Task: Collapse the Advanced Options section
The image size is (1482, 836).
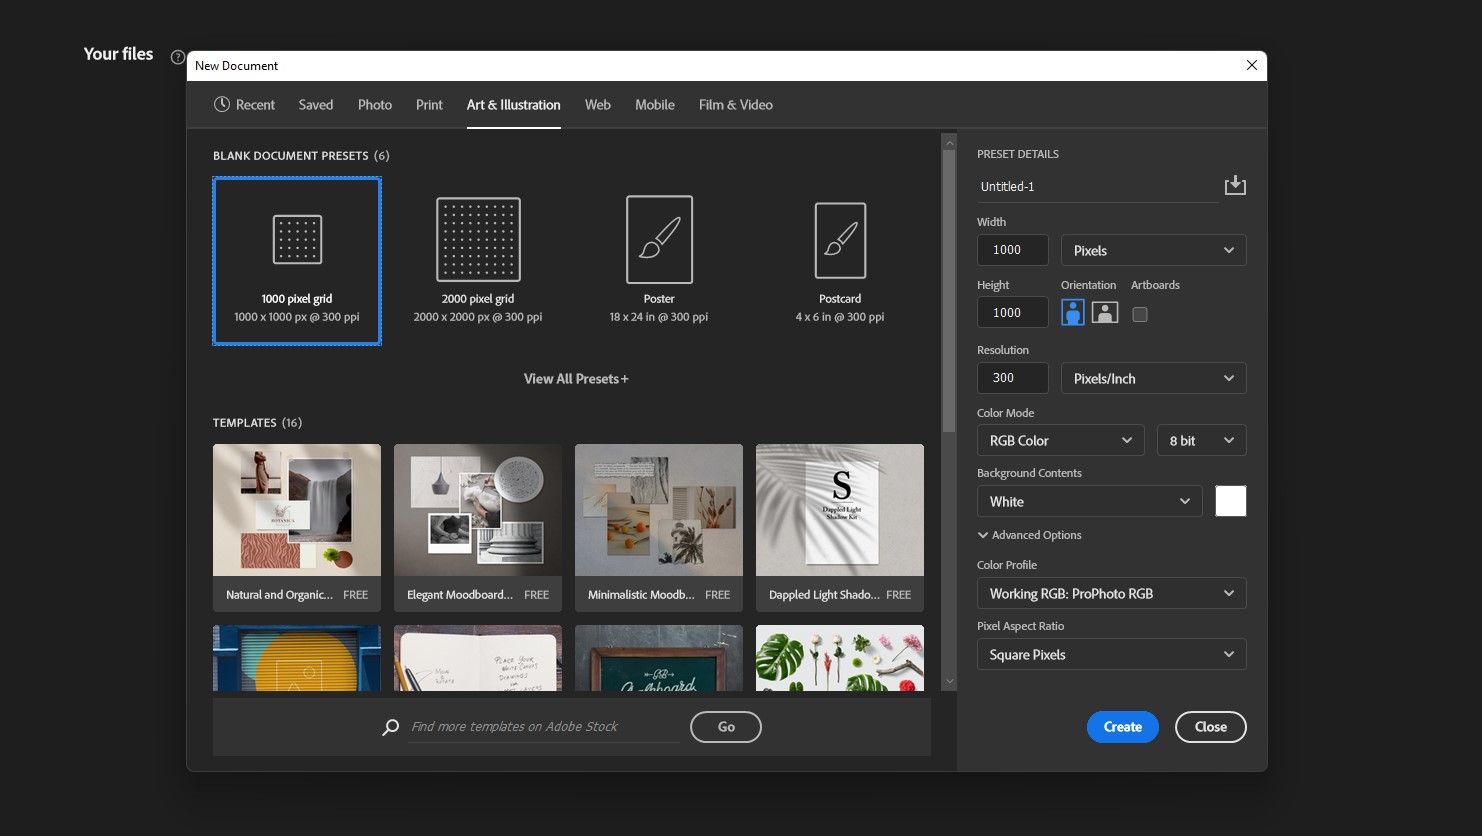Action: coord(1029,535)
